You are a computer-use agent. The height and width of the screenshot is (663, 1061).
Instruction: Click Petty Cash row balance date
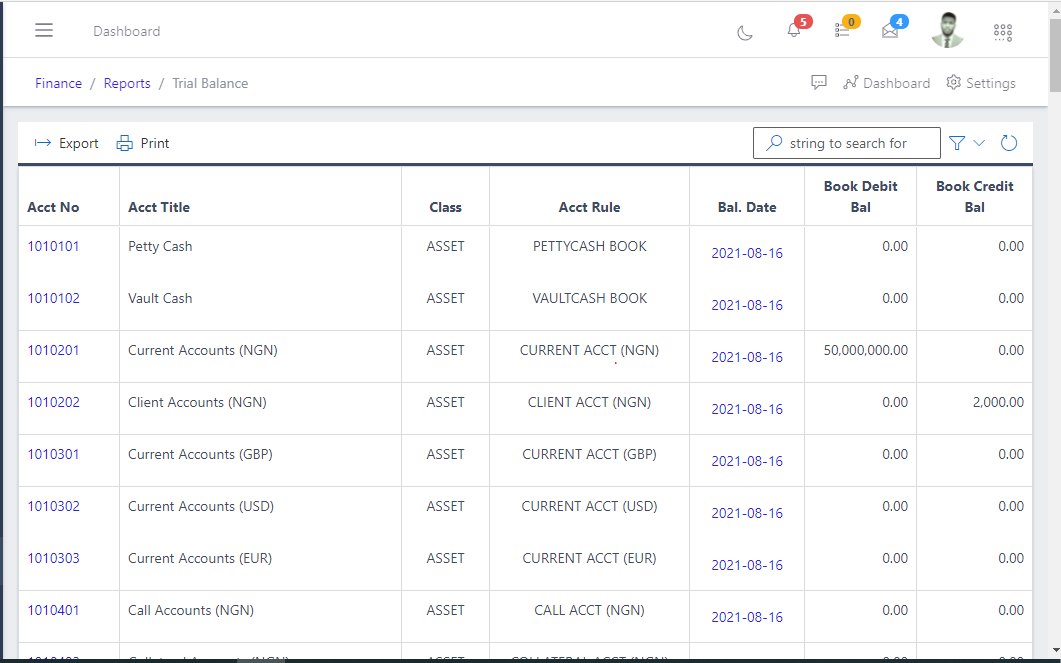(747, 253)
